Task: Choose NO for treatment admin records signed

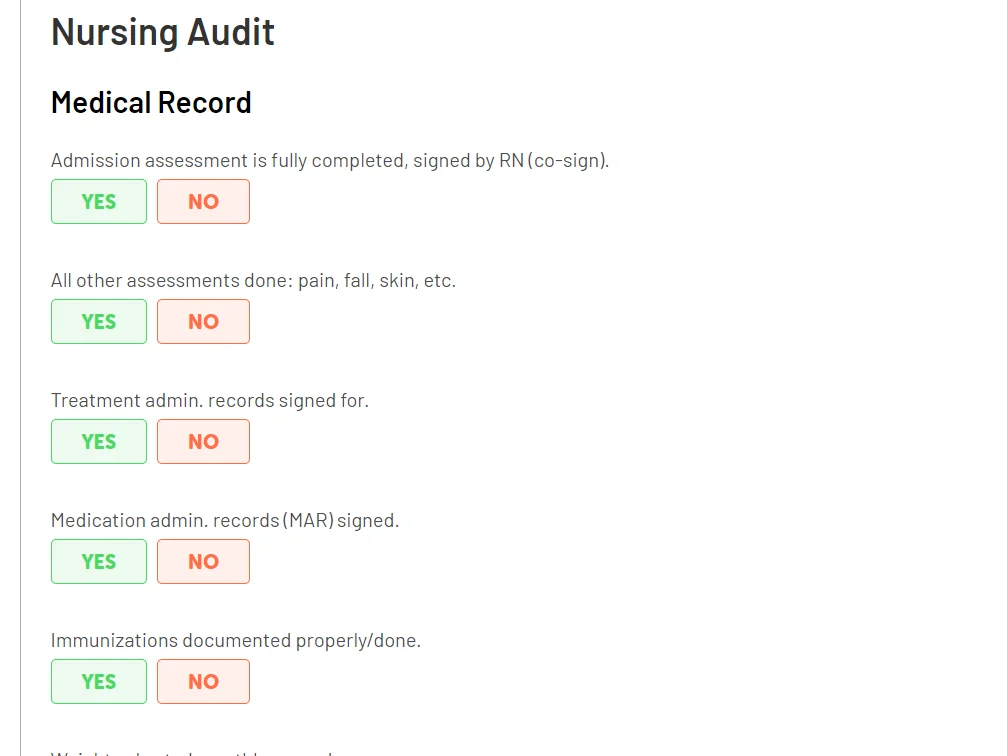Action: 203,441
